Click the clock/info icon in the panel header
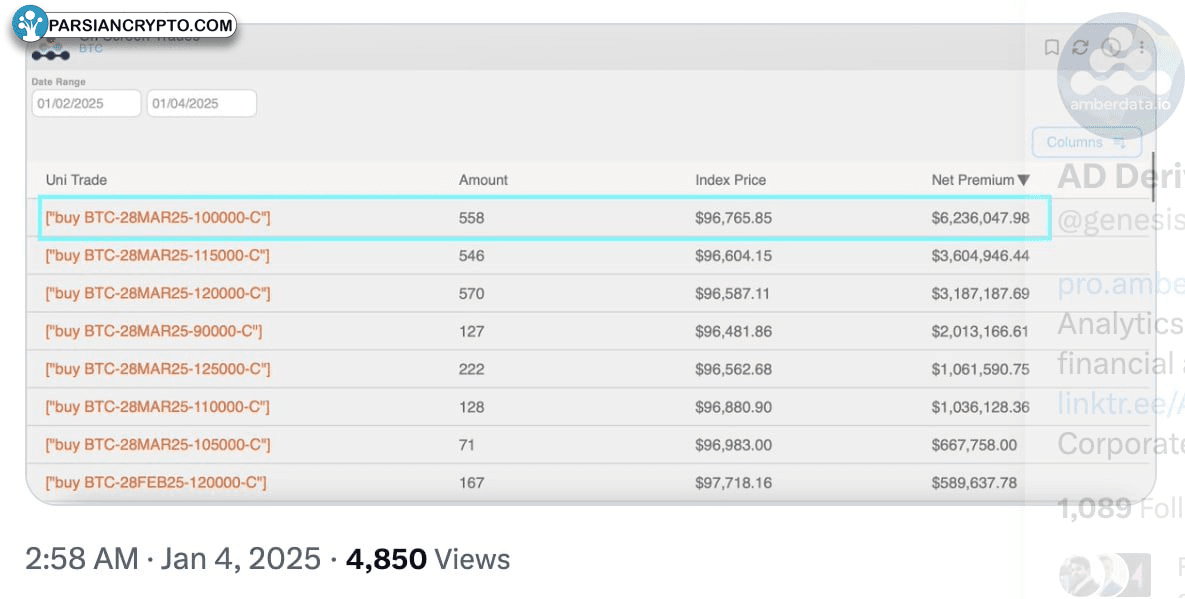This screenshot has height=599, width=1185. tap(1111, 47)
